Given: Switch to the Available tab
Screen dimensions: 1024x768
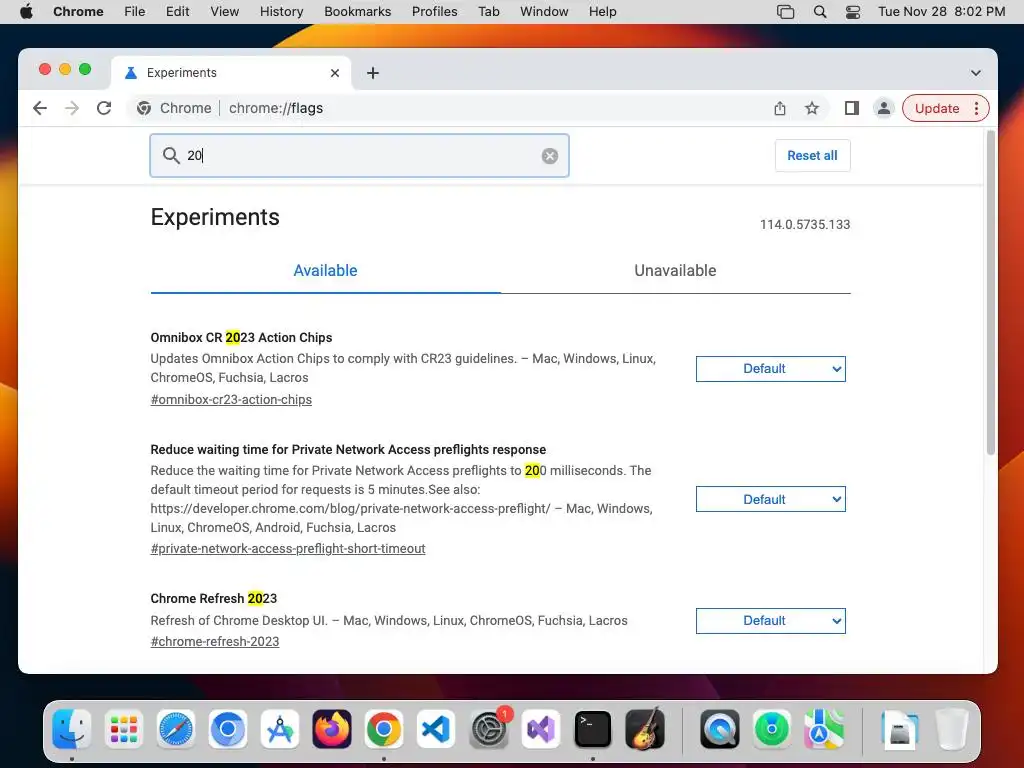Looking at the screenshot, I should tap(325, 271).
